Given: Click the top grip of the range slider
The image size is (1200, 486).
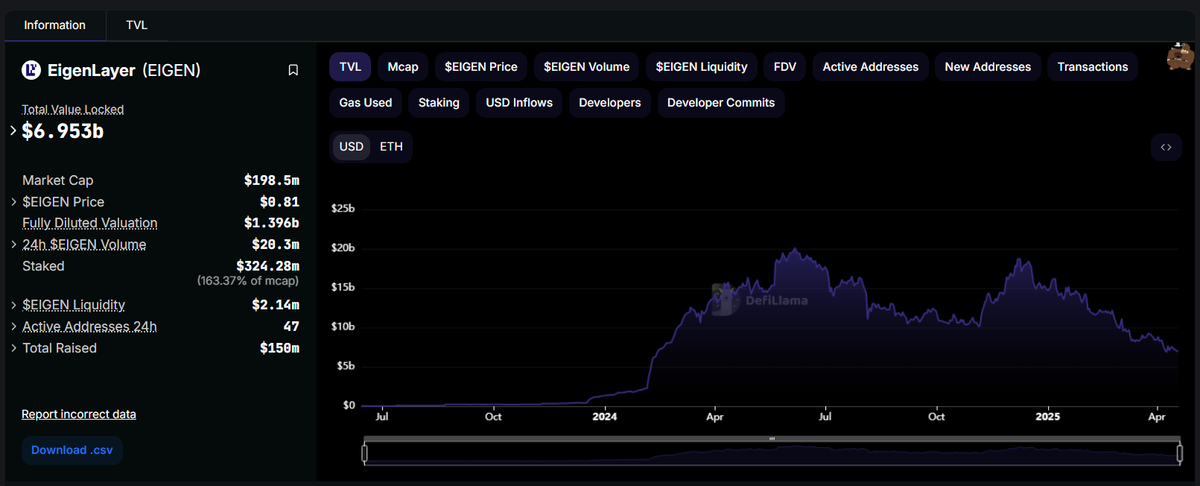Looking at the screenshot, I should (x=771, y=438).
